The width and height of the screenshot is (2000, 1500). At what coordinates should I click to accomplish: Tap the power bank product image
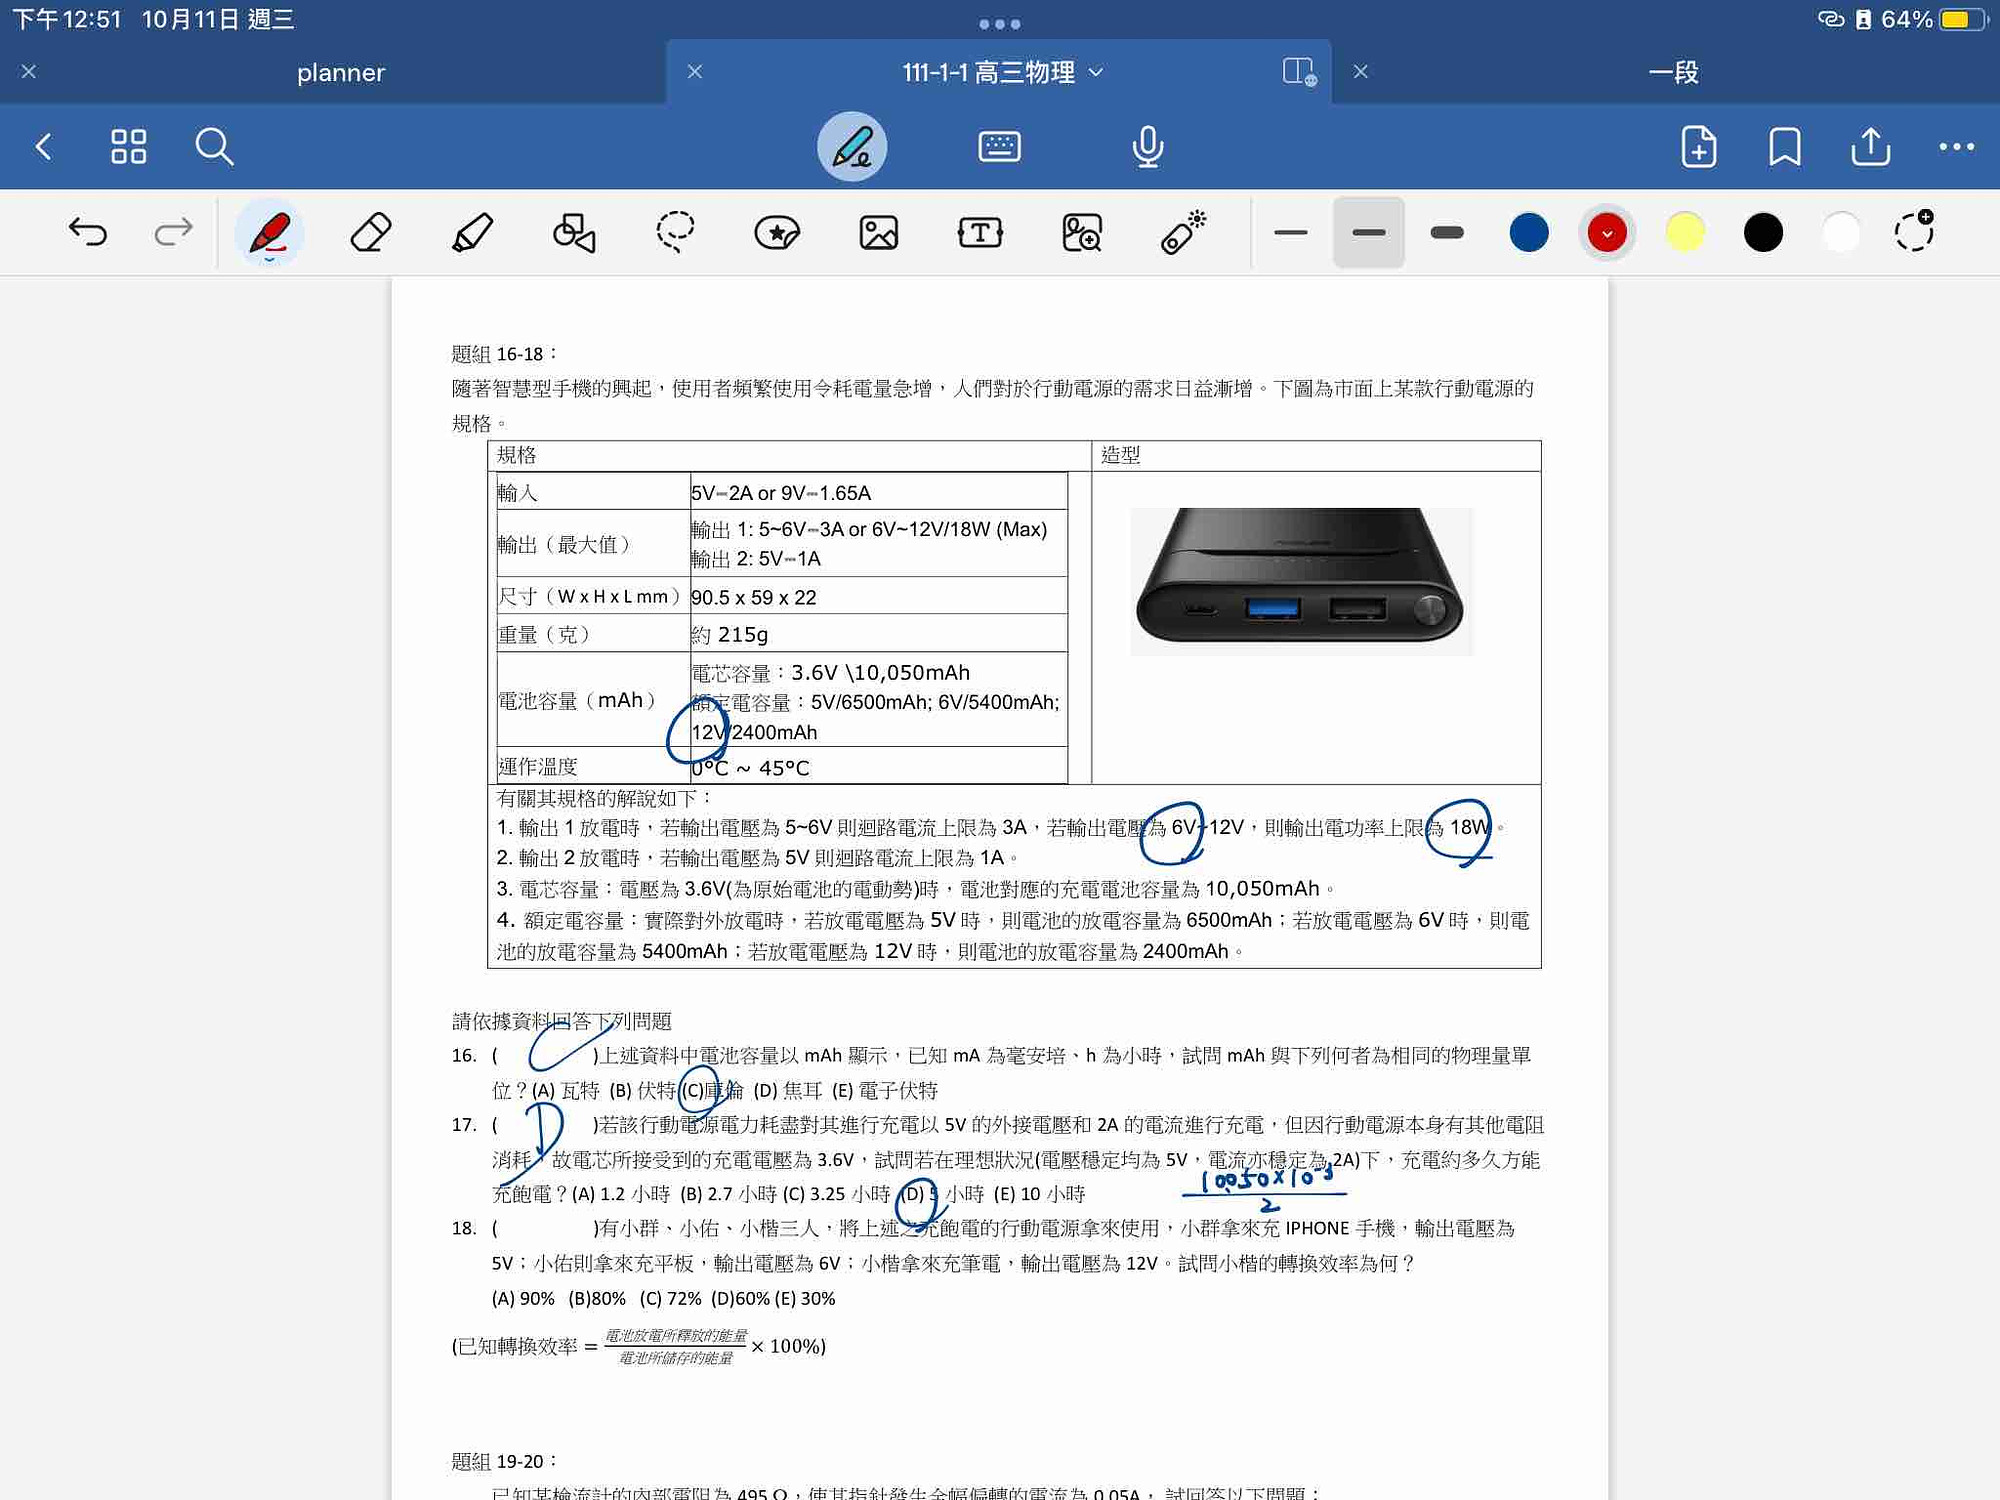click(x=1301, y=582)
